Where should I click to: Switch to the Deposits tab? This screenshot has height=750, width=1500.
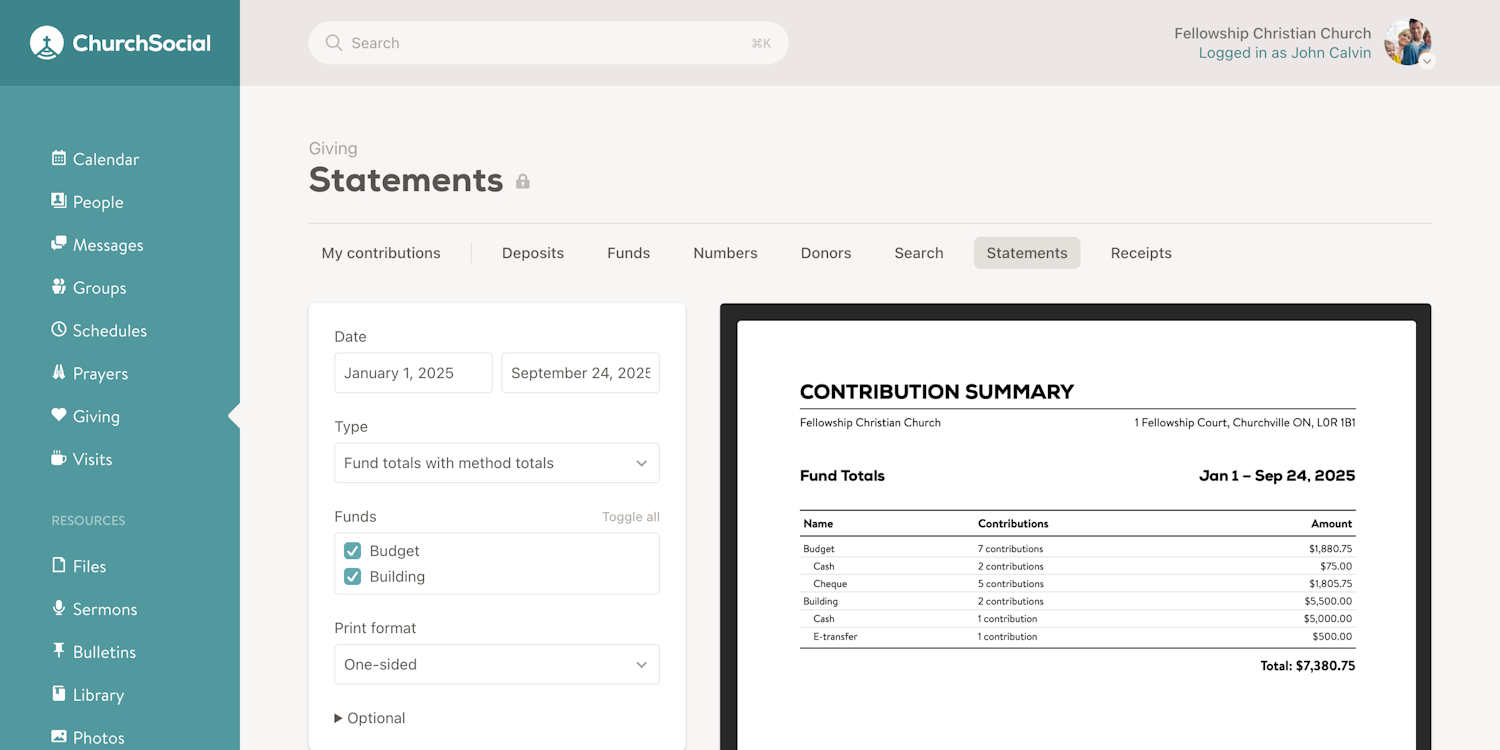tap(532, 253)
